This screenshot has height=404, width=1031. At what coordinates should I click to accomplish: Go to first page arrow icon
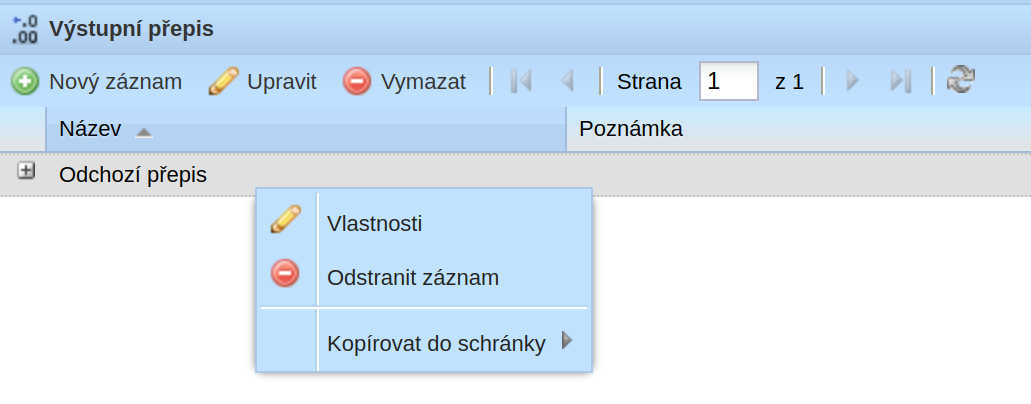(x=521, y=82)
